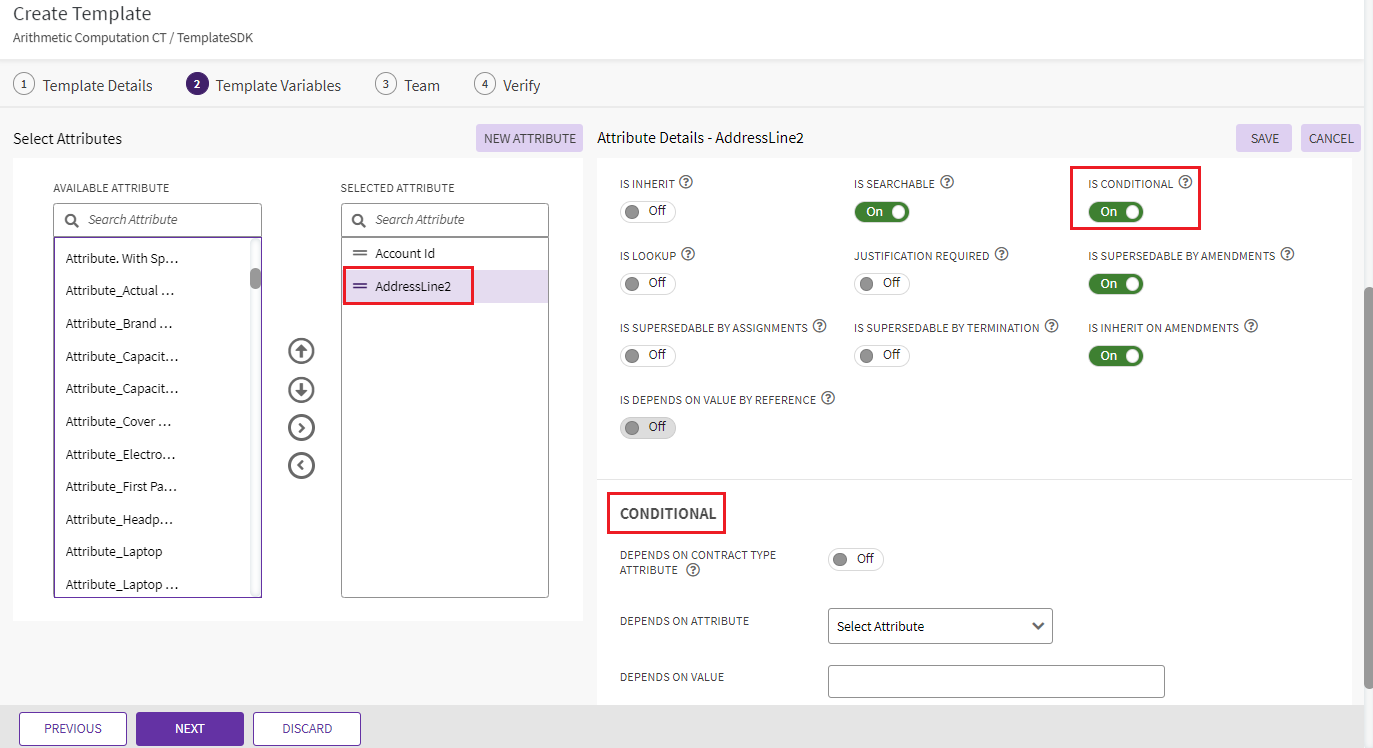Click the available attributes list scrollbar
Viewport: 1373px width, 748px height.
click(x=256, y=279)
